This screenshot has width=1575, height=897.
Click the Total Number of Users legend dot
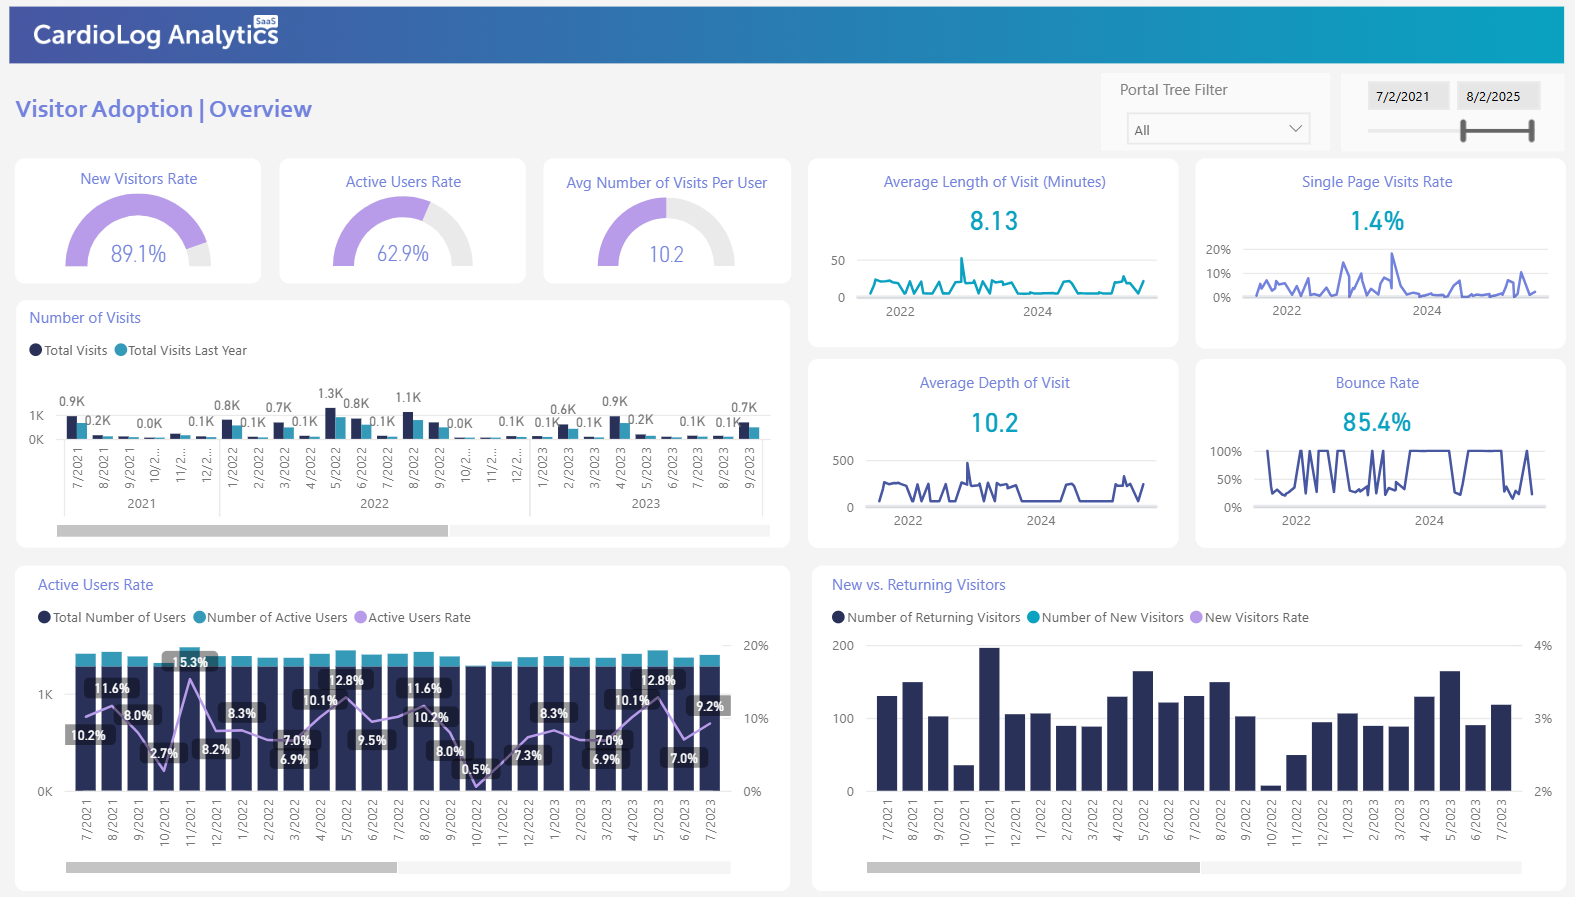click(x=44, y=617)
